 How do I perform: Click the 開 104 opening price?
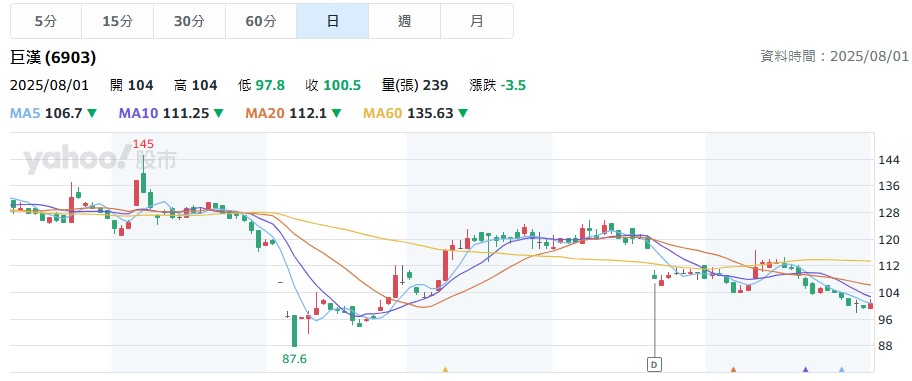click(131, 86)
